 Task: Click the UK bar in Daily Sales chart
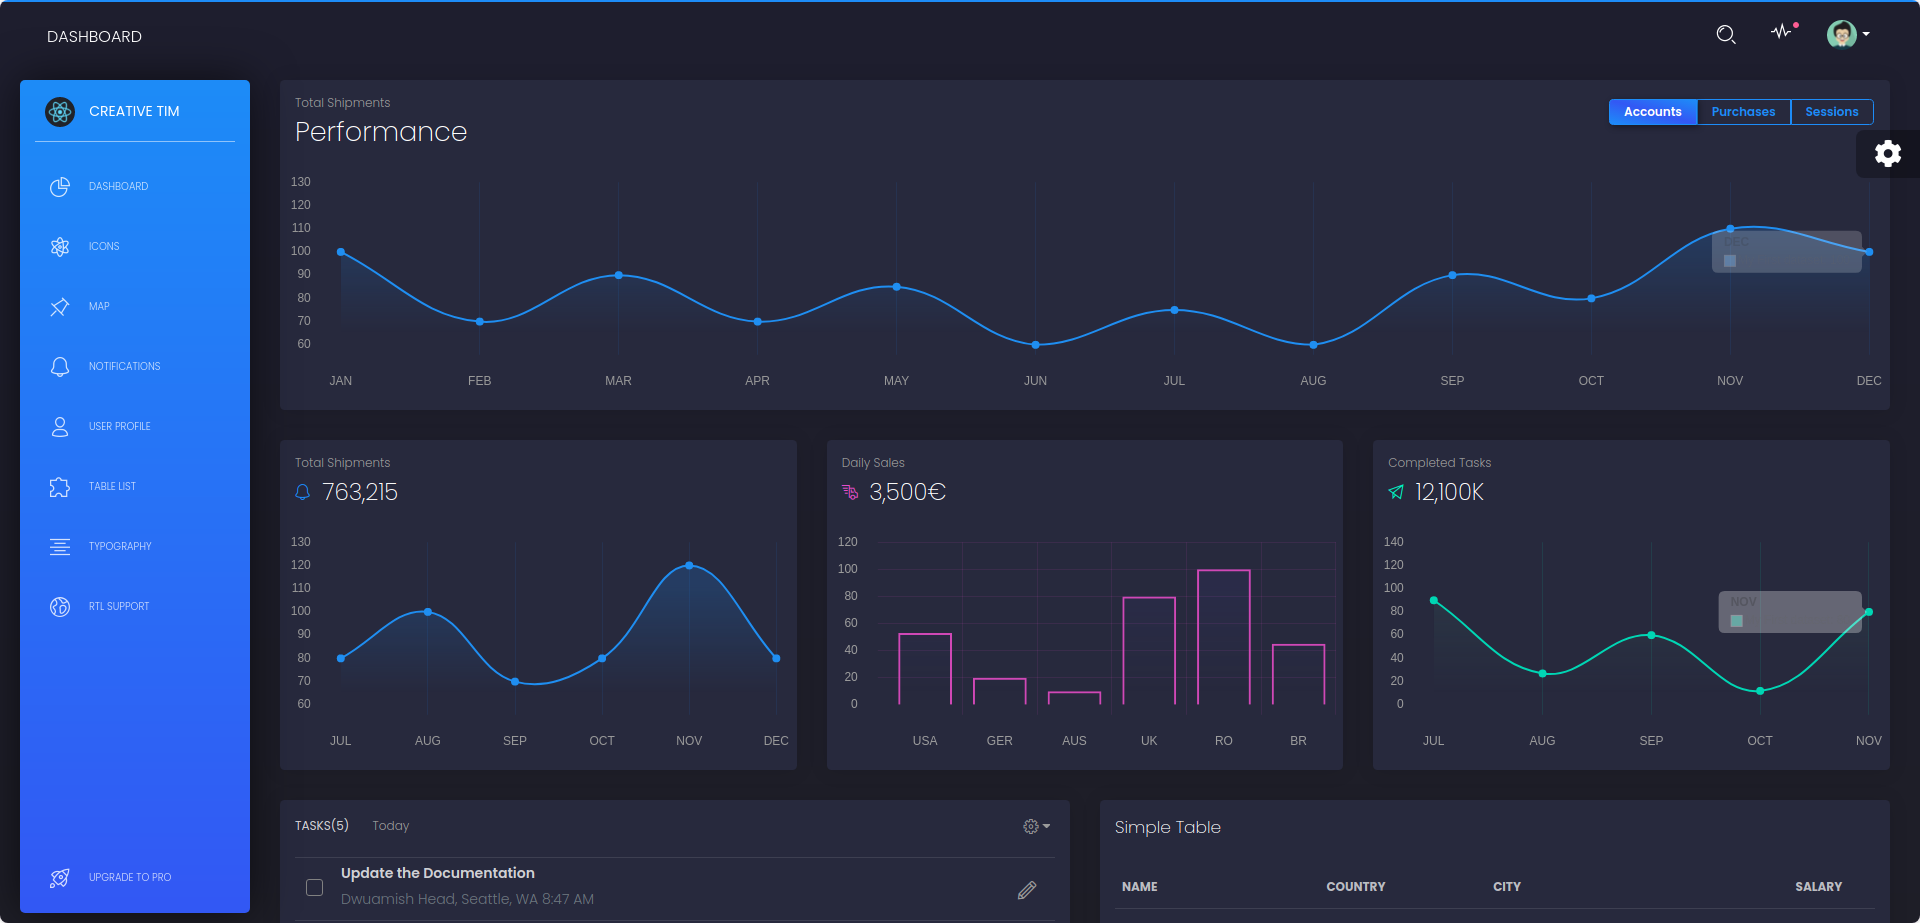pyautogui.click(x=1149, y=651)
